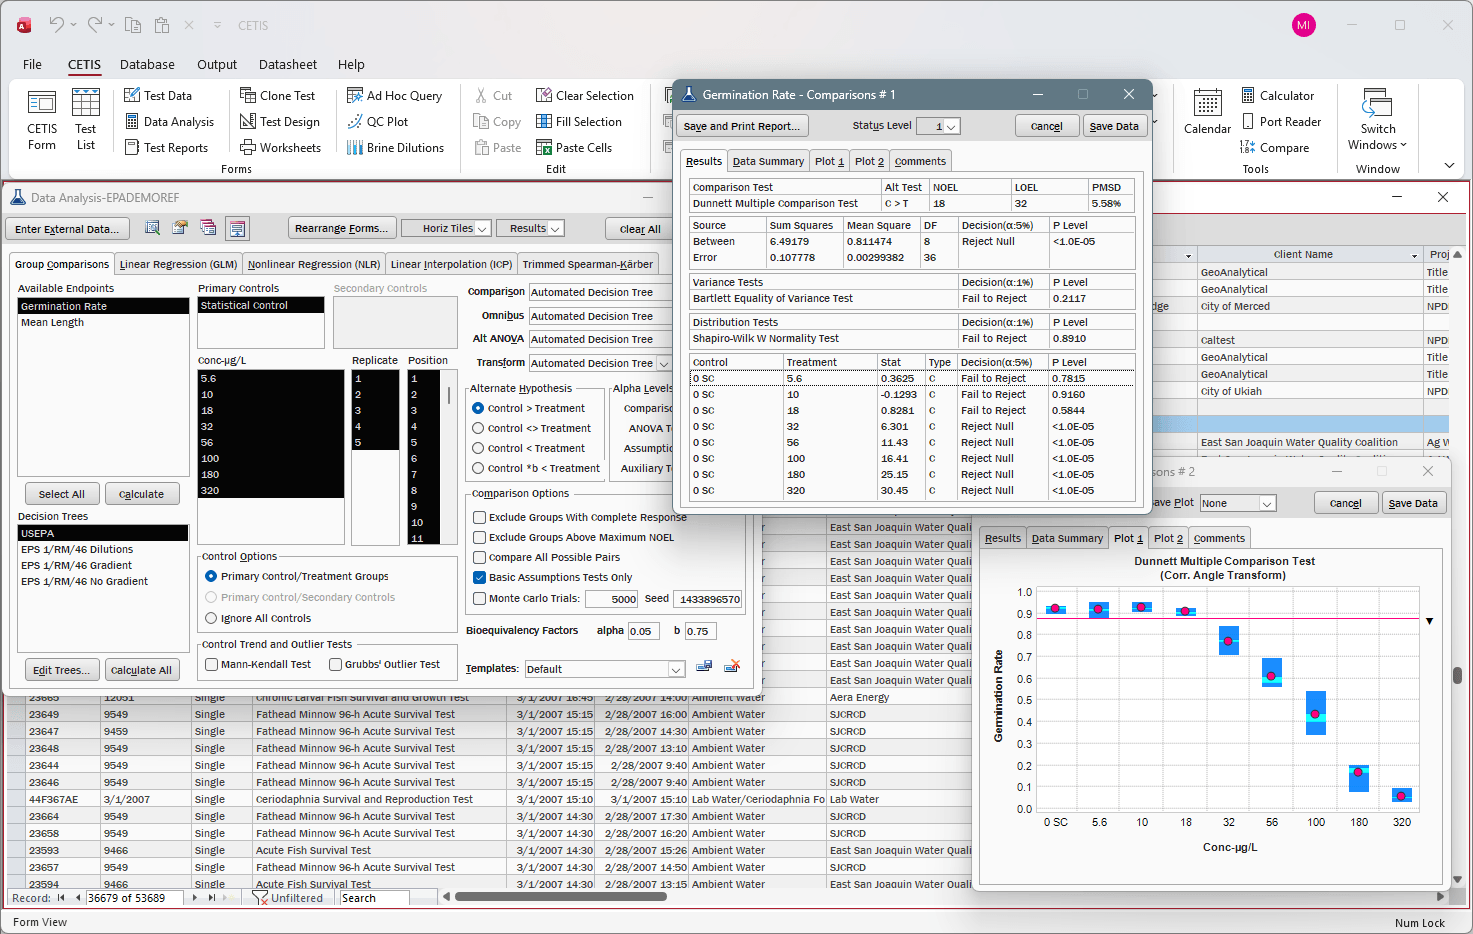Open Port Reader tool
1473x934 pixels.
(x=1281, y=121)
